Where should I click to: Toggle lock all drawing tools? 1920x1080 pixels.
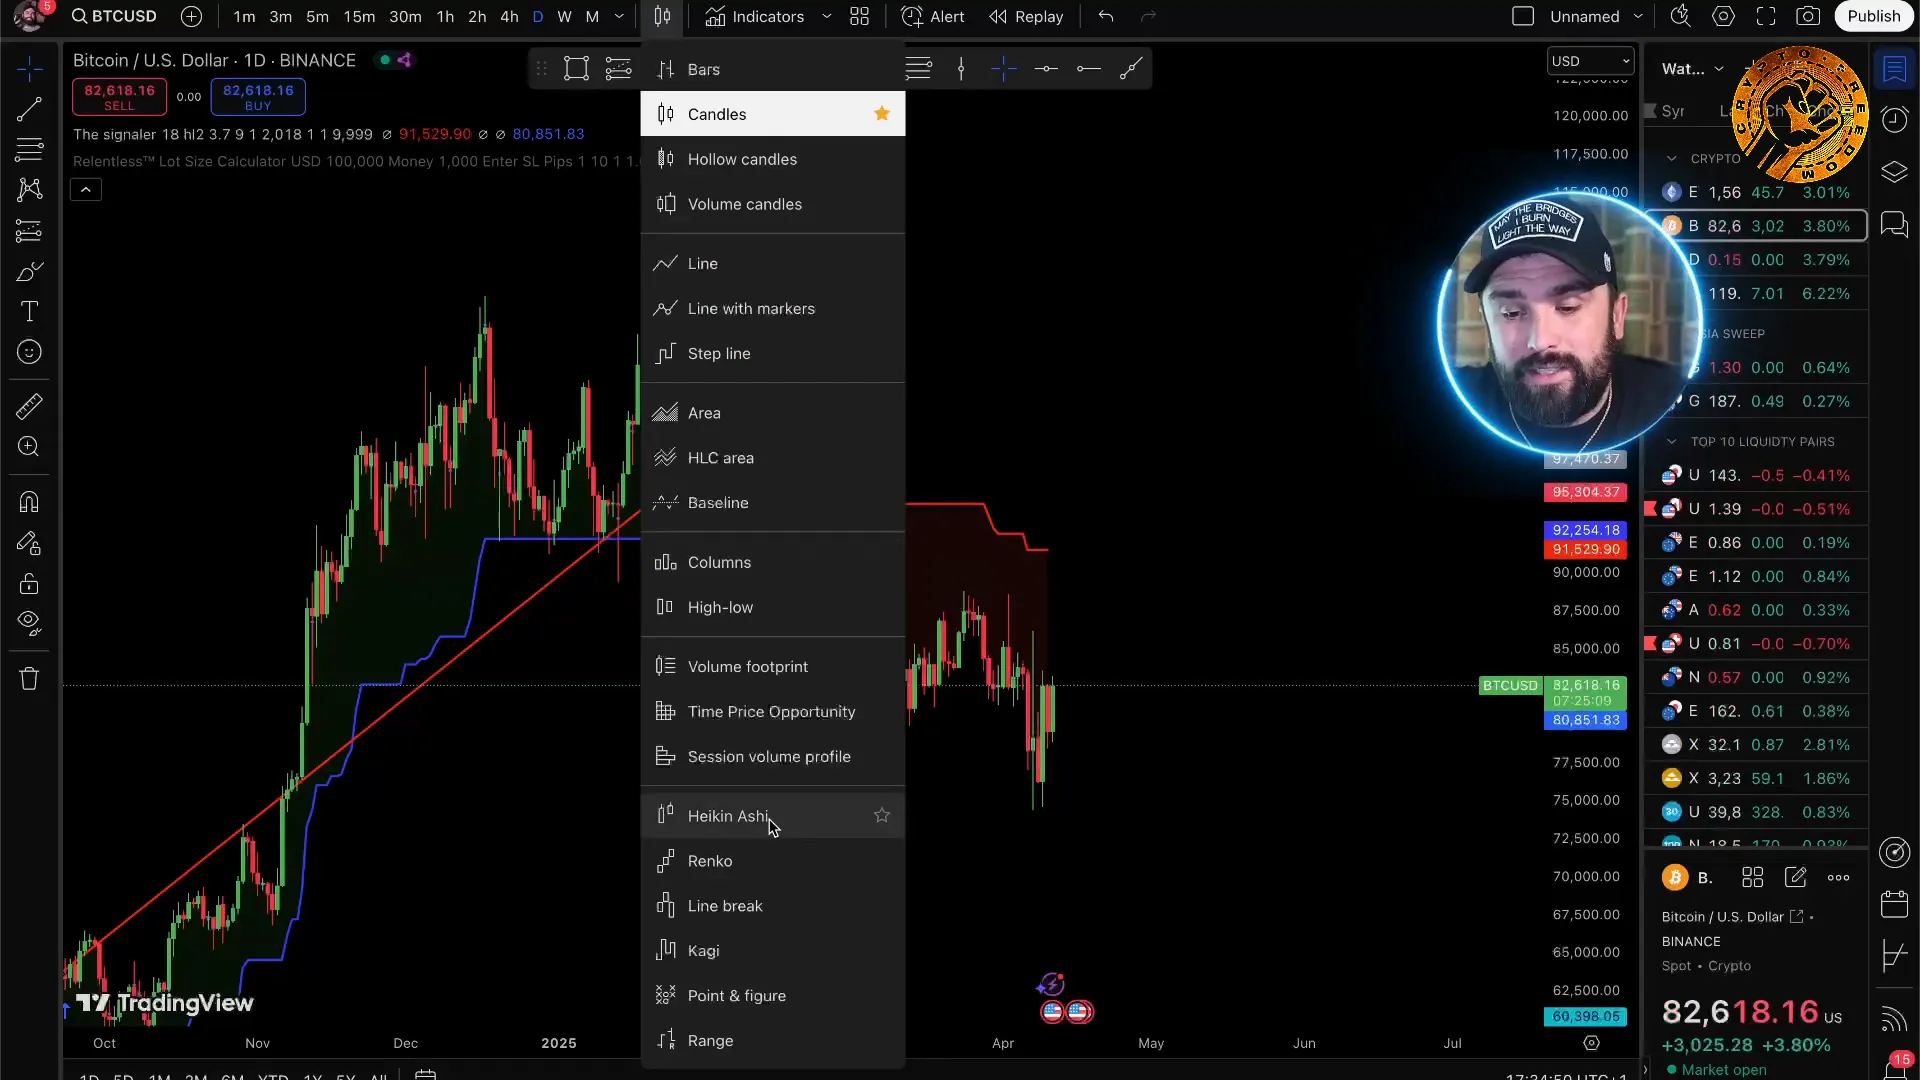click(x=29, y=583)
